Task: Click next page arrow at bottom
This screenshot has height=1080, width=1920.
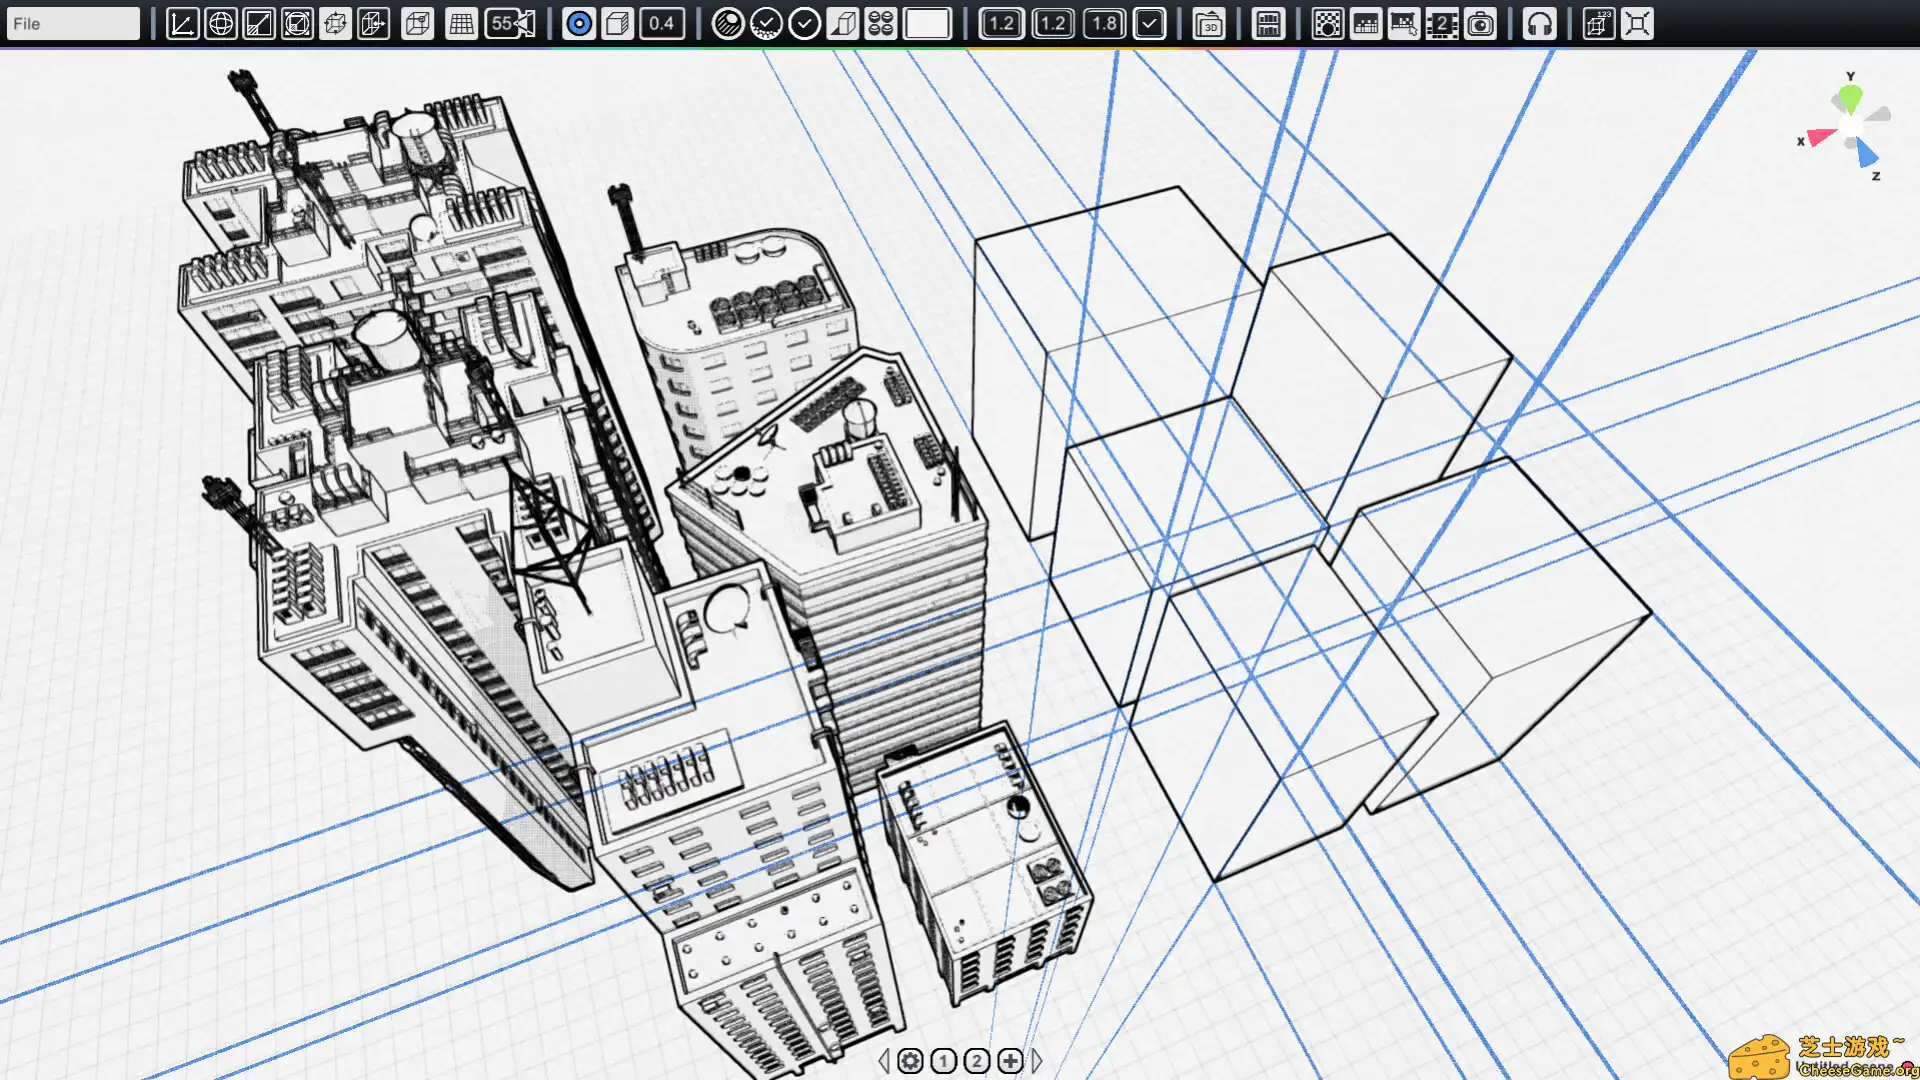Action: [1037, 1061]
